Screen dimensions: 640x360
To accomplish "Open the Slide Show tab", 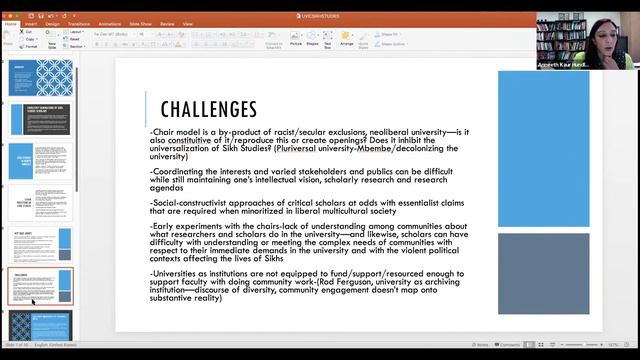I will pos(140,24).
